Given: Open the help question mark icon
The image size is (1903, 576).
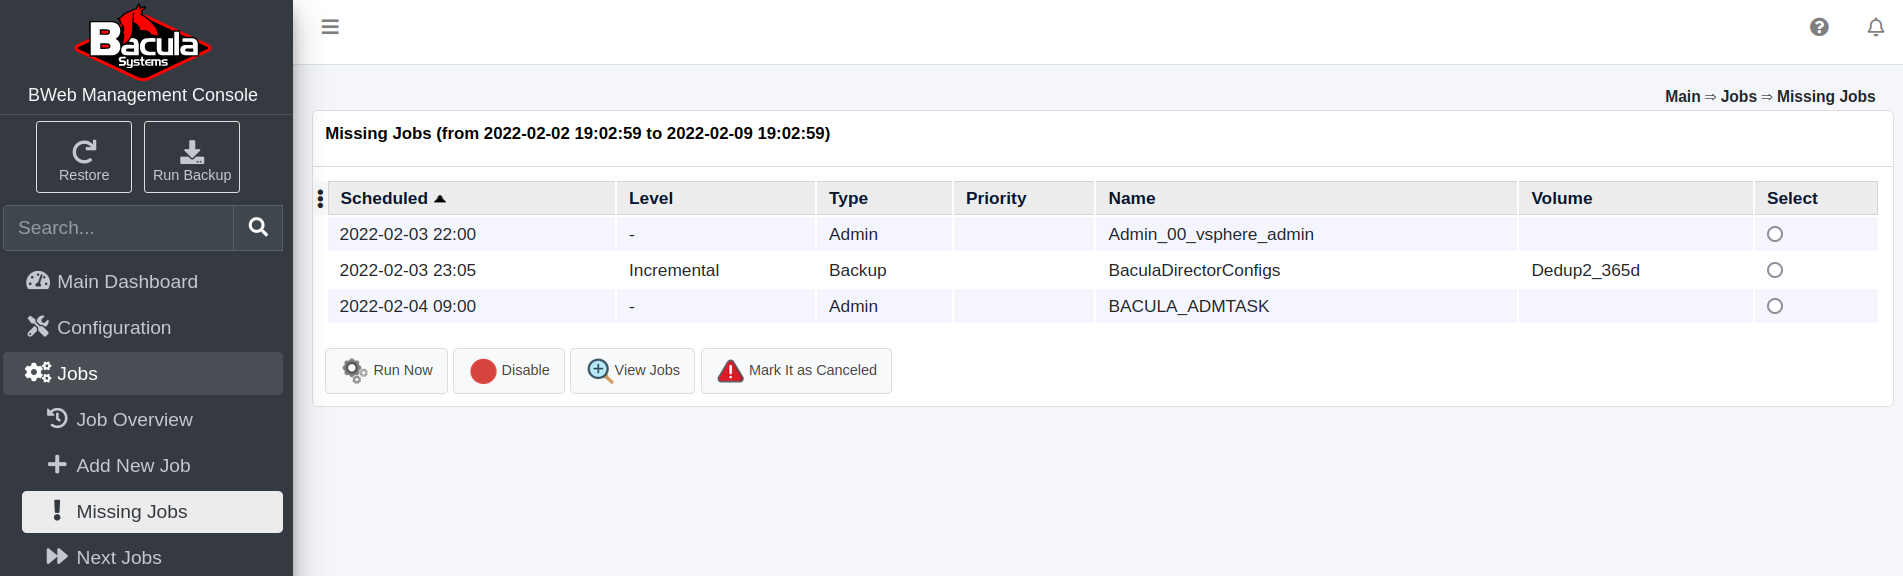Looking at the screenshot, I should [x=1819, y=27].
